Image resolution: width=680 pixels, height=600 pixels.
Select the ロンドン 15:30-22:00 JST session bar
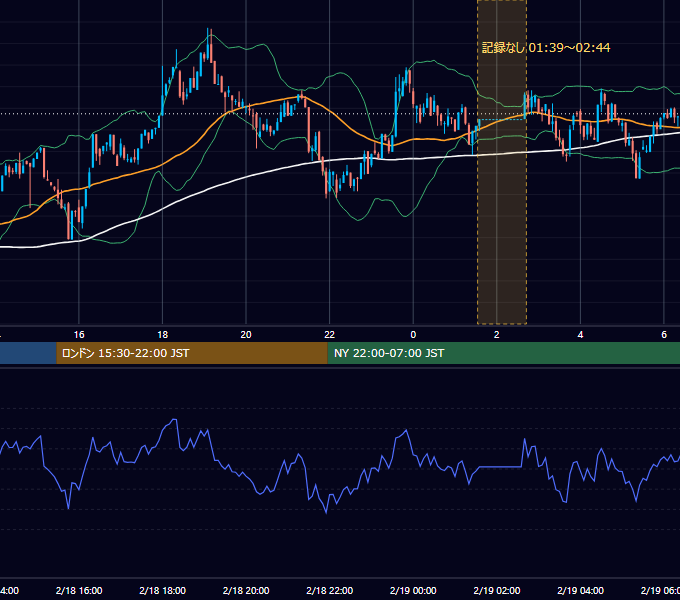(x=192, y=353)
